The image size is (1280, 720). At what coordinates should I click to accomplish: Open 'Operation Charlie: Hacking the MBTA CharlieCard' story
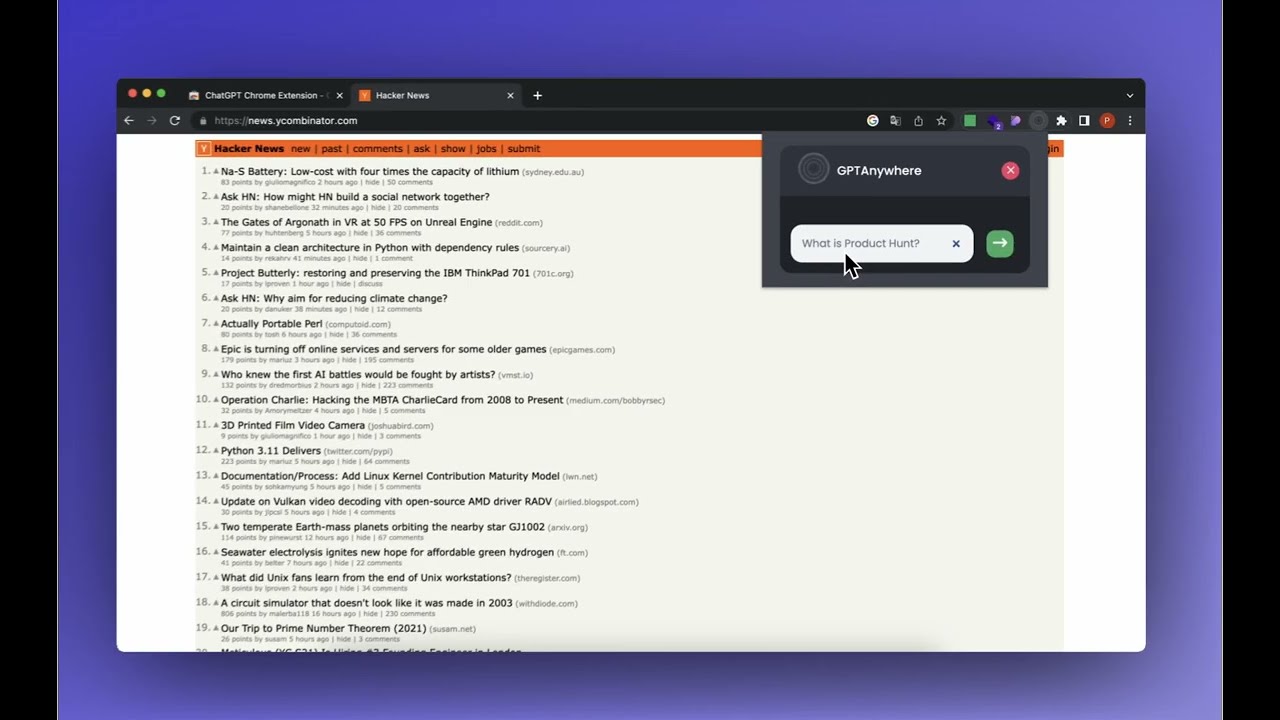tap(392, 400)
